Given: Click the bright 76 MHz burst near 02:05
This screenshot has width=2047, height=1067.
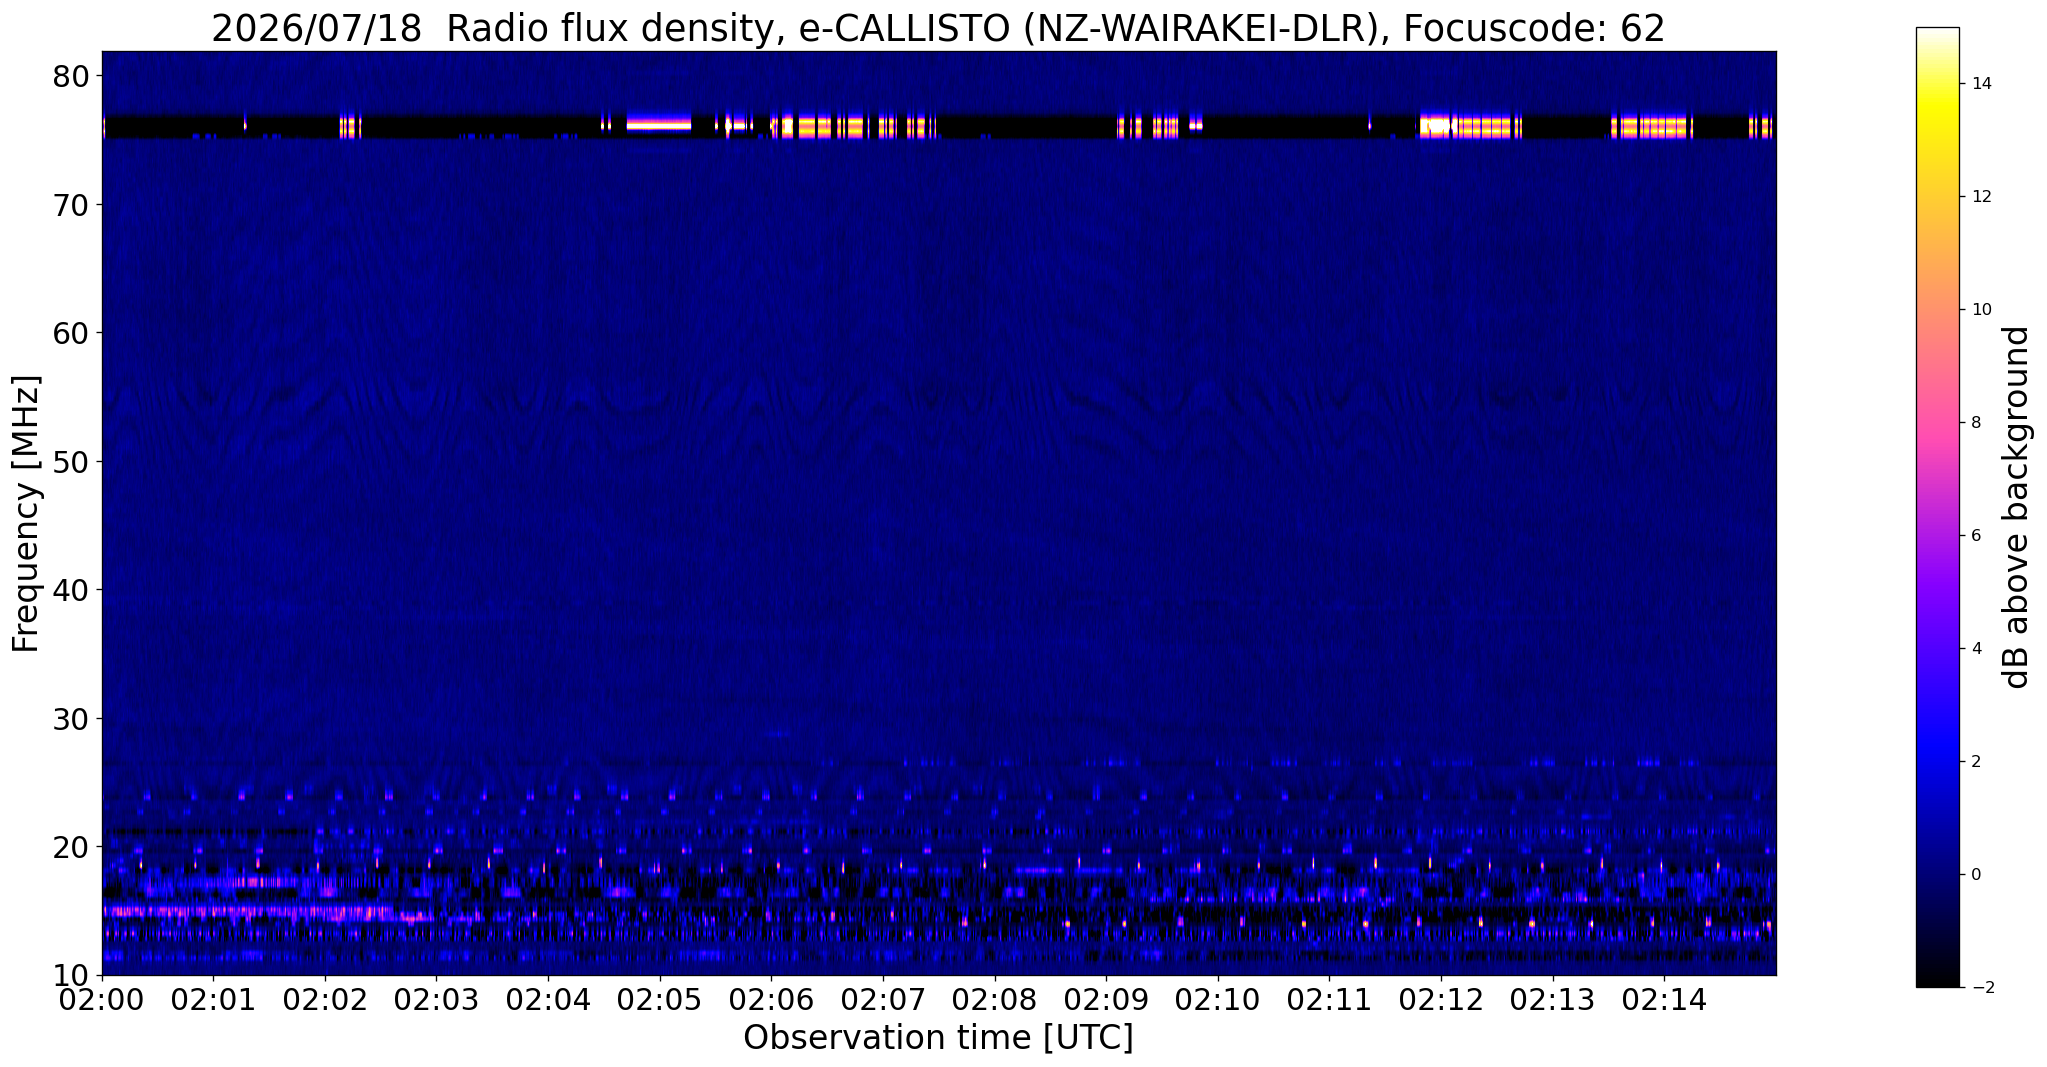Looking at the screenshot, I should pos(659,124).
